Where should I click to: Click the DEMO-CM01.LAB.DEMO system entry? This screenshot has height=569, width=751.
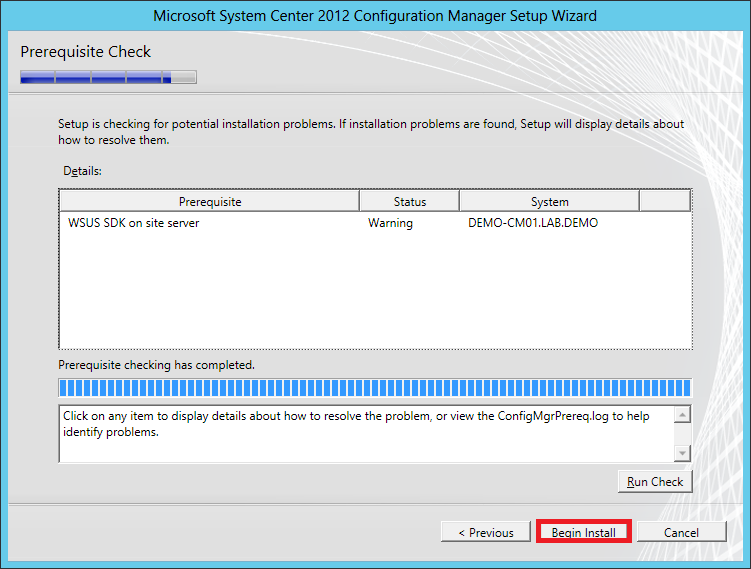pyautogui.click(x=532, y=223)
